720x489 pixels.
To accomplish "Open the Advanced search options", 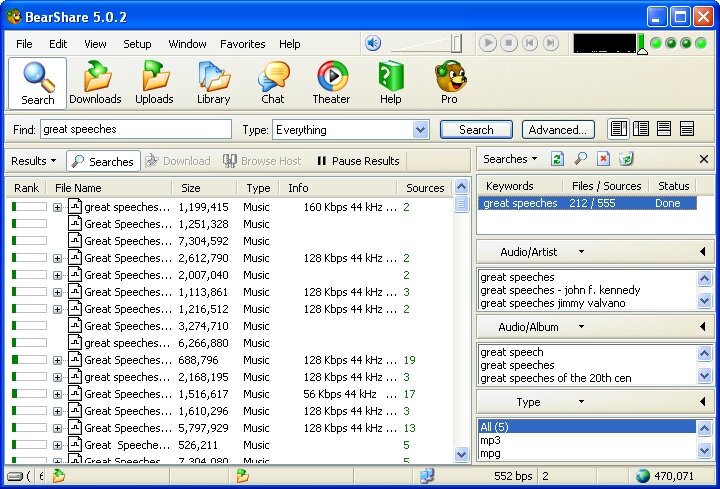I will point(558,130).
